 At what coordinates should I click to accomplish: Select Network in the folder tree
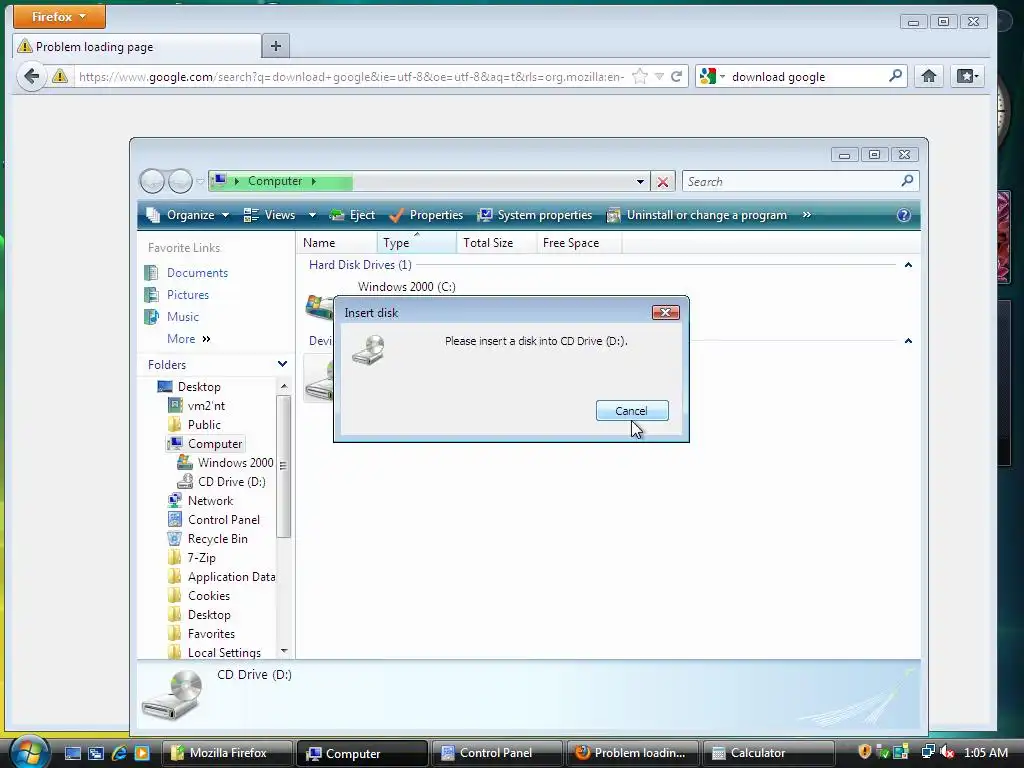point(200,501)
